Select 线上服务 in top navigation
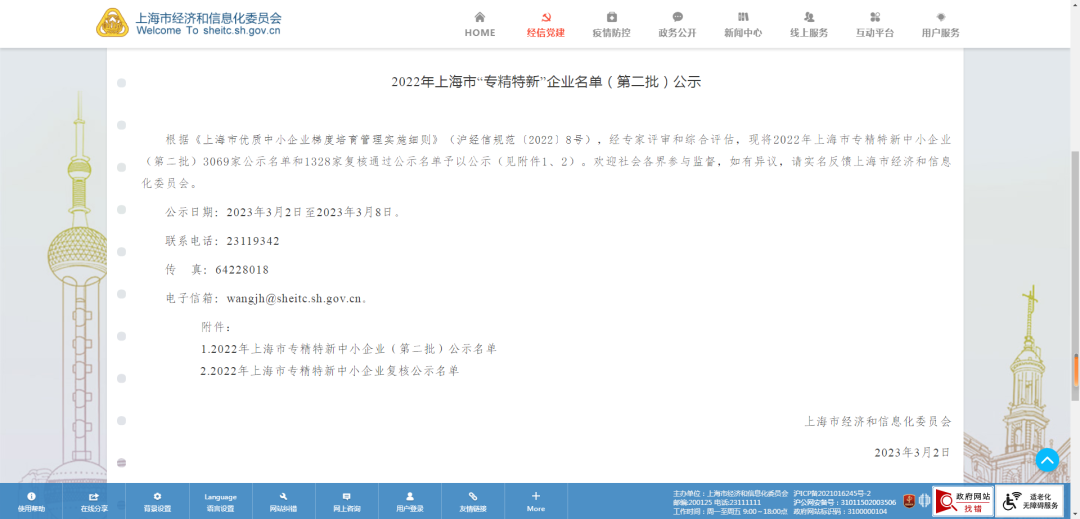Viewport: 1080px width, 519px height. (x=809, y=25)
